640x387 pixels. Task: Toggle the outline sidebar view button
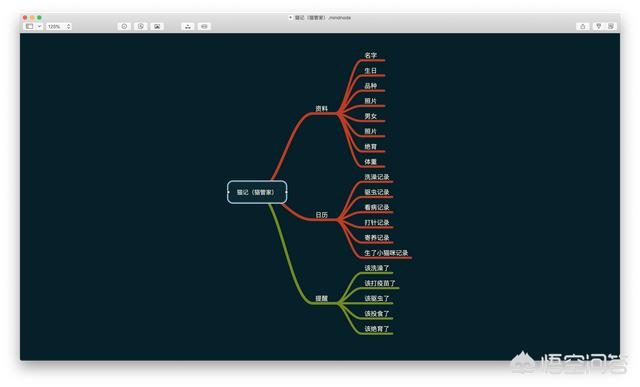(x=29, y=26)
